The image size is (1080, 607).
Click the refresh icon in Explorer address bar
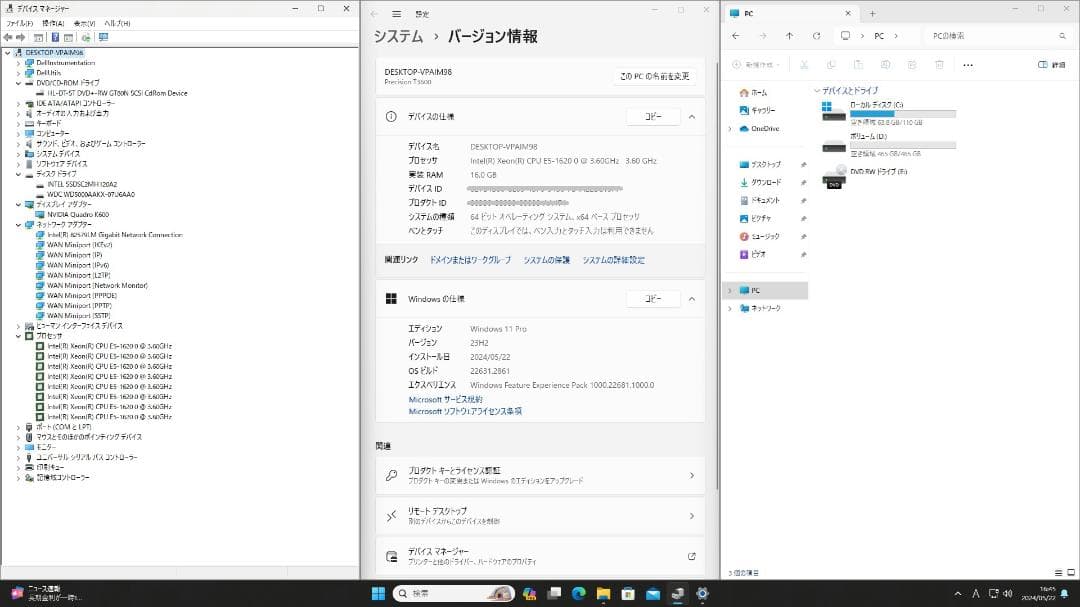pyautogui.click(x=817, y=36)
